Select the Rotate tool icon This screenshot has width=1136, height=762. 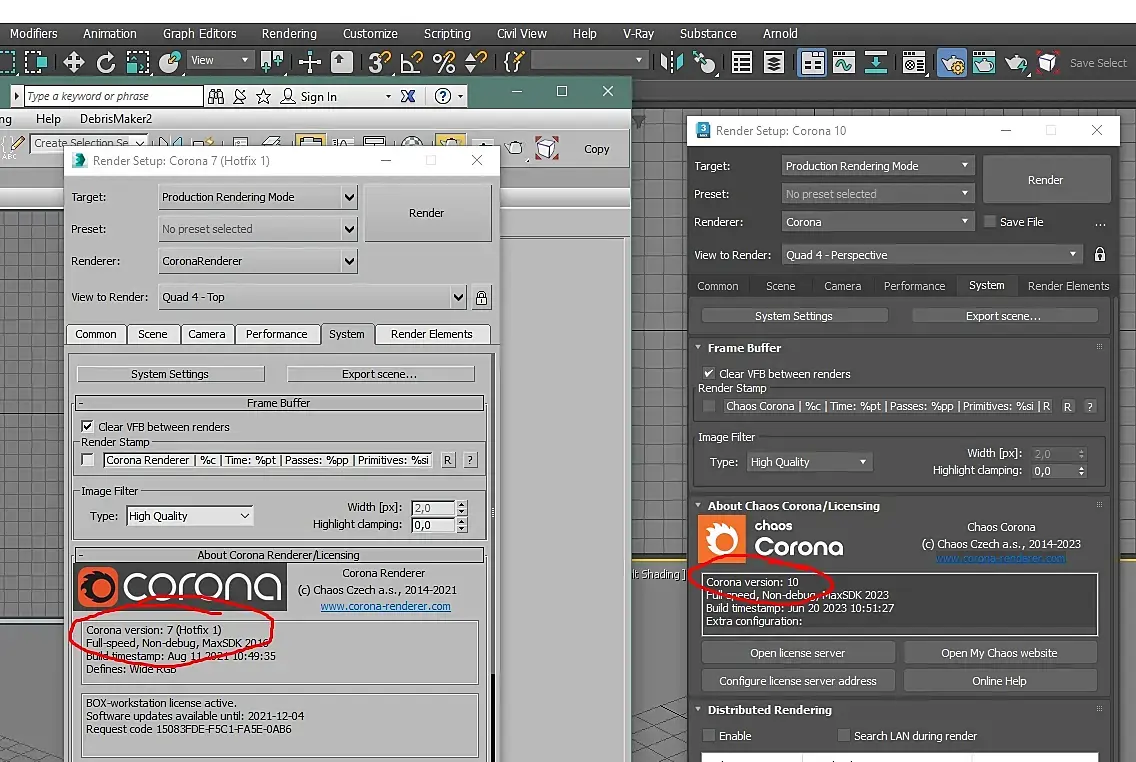[106, 62]
